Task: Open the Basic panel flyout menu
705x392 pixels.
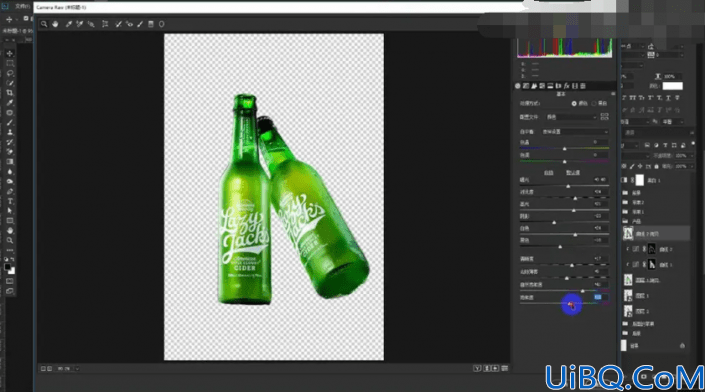Action: tap(613, 94)
